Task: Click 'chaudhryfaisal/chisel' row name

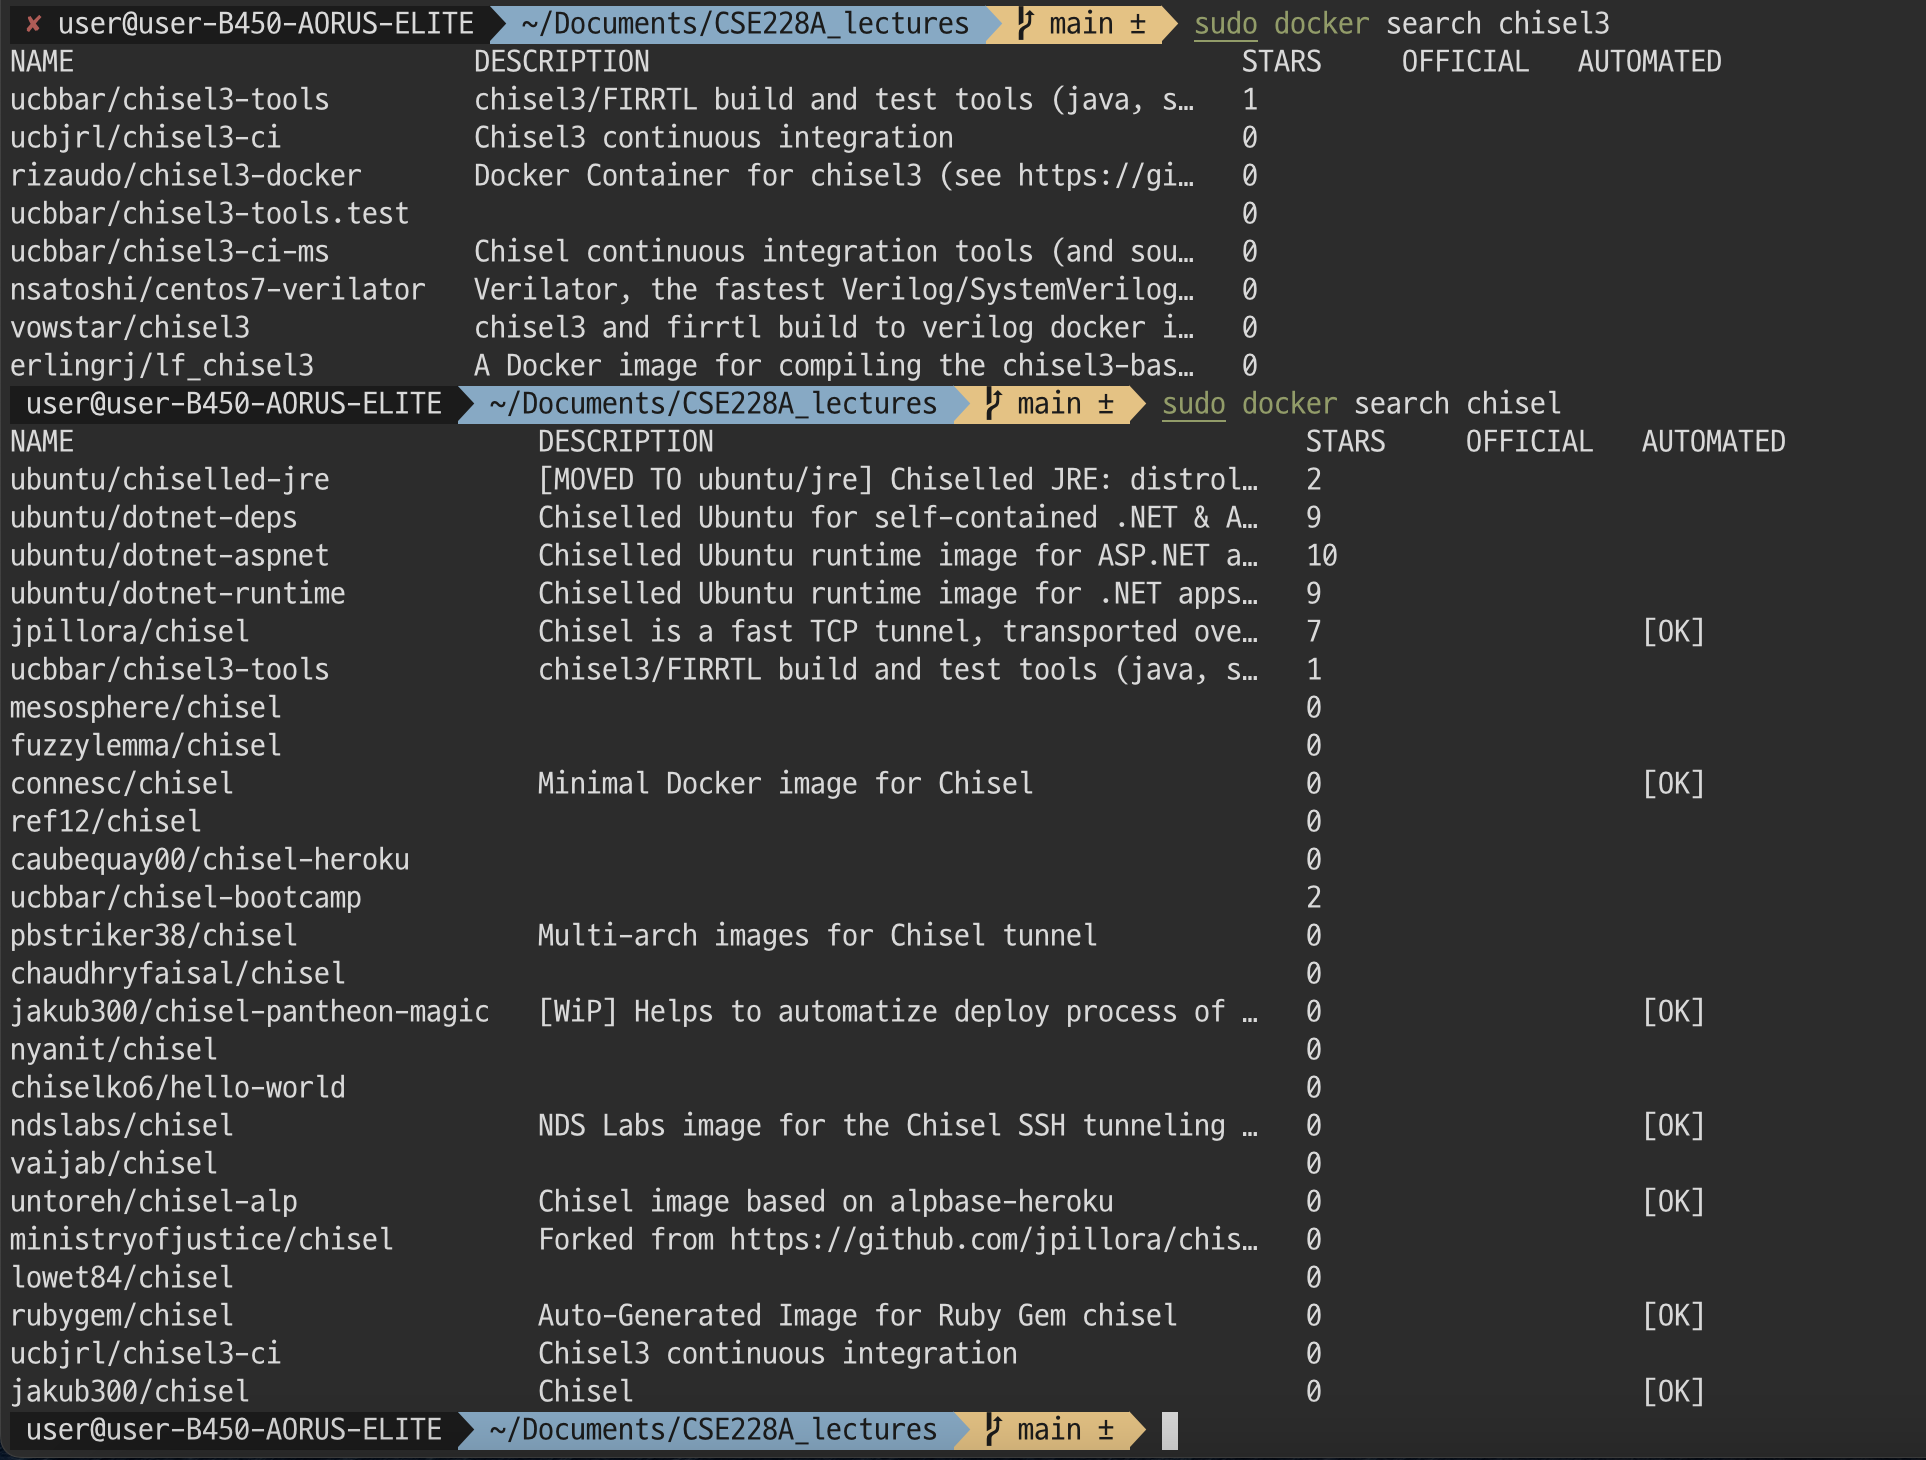Action: click(x=178, y=974)
